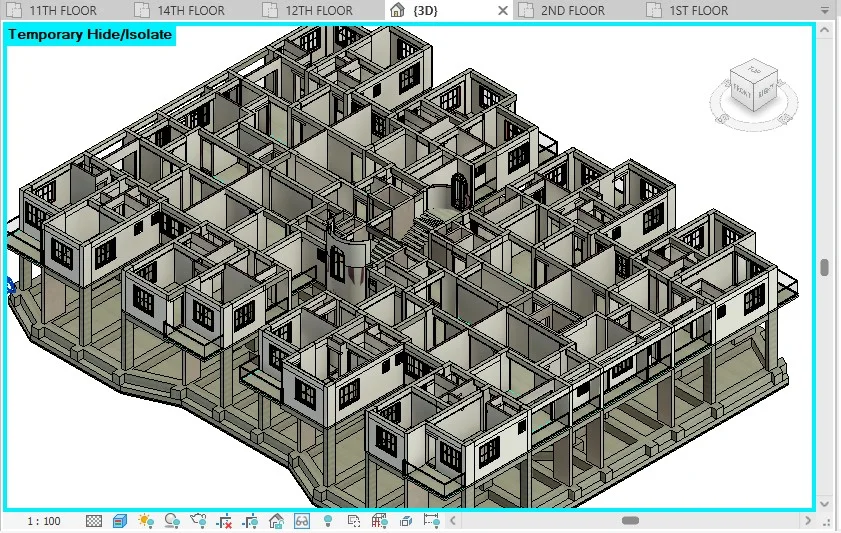Open the view tabs overflow dropdown

click(825, 10)
